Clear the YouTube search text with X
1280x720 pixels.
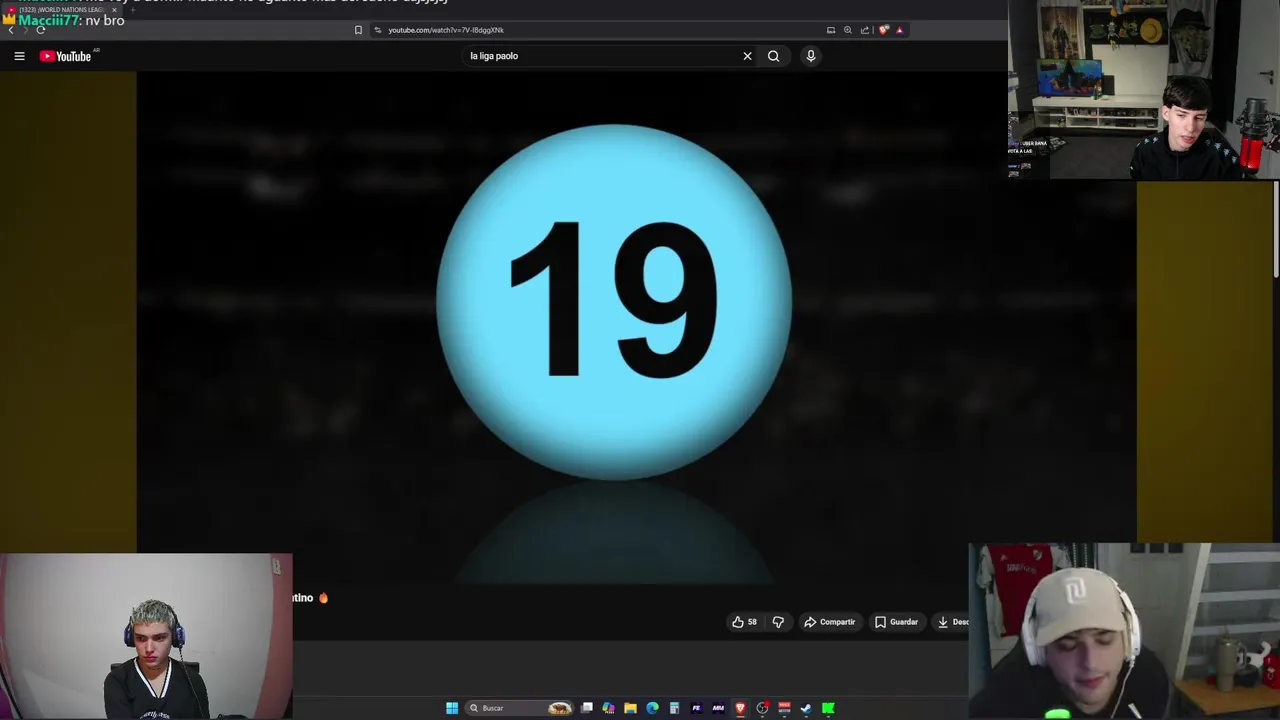coord(747,56)
